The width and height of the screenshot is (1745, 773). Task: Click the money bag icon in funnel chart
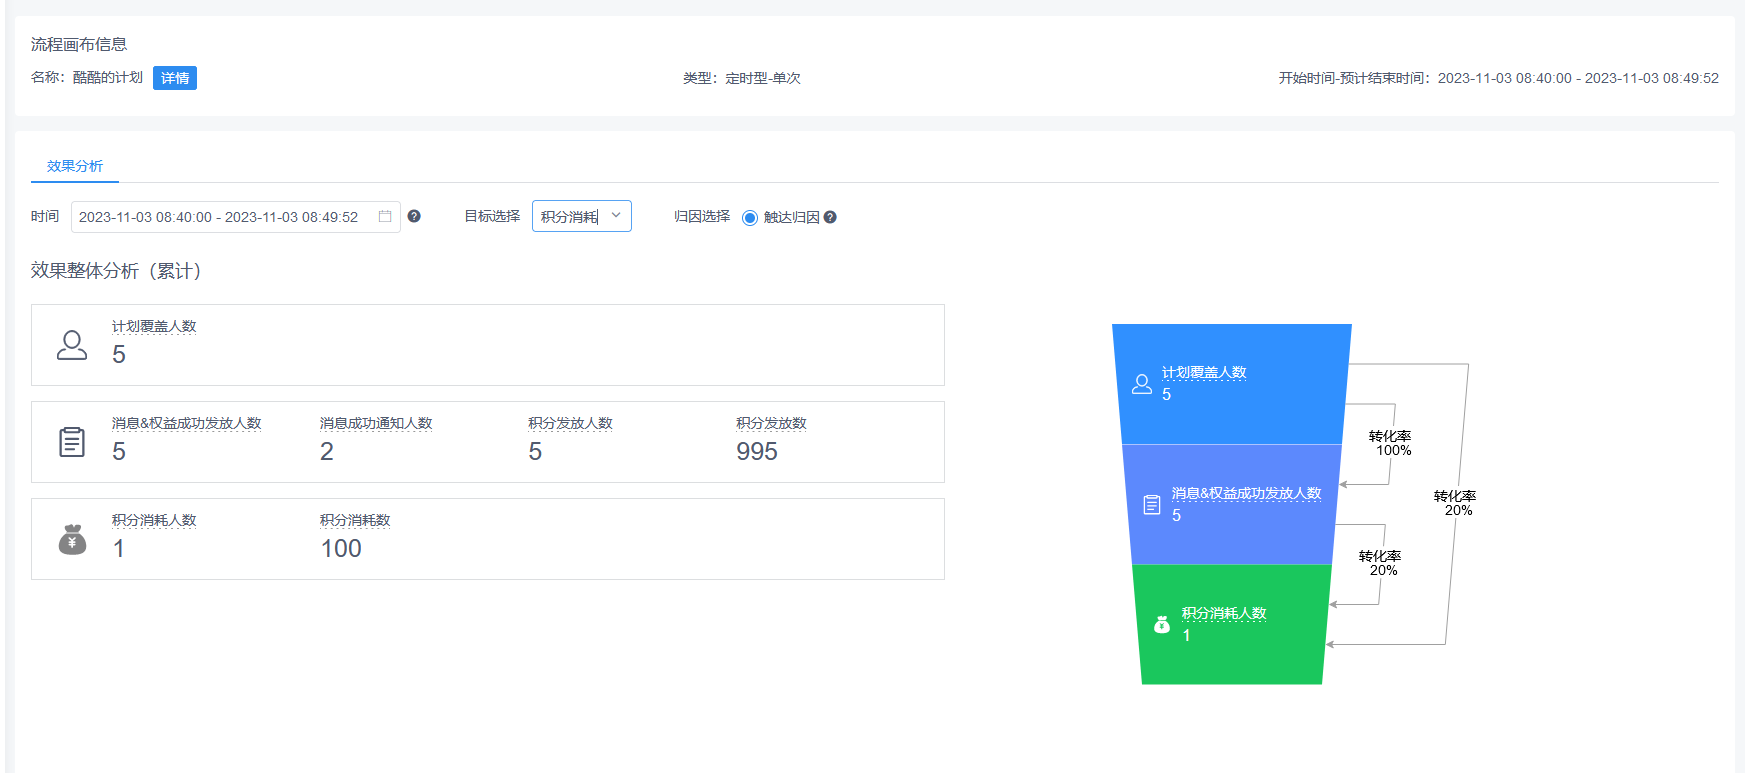coord(1162,625)
